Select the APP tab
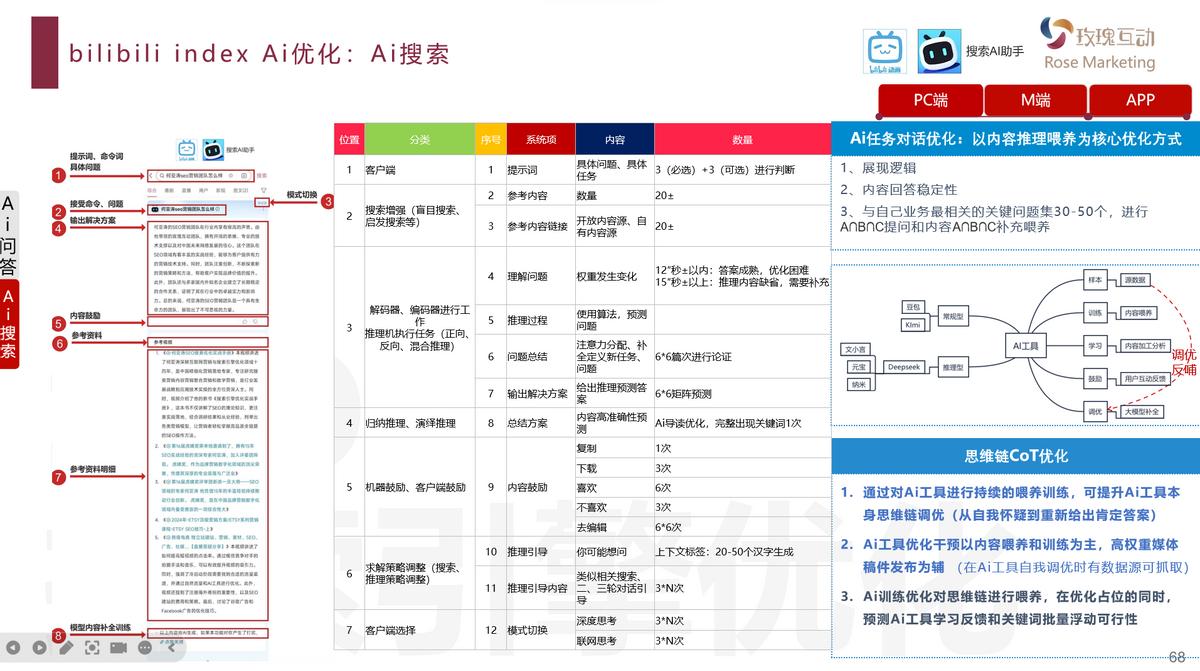The width and height of the screenshot is (1200, 671). click(x=1140, y=100)
